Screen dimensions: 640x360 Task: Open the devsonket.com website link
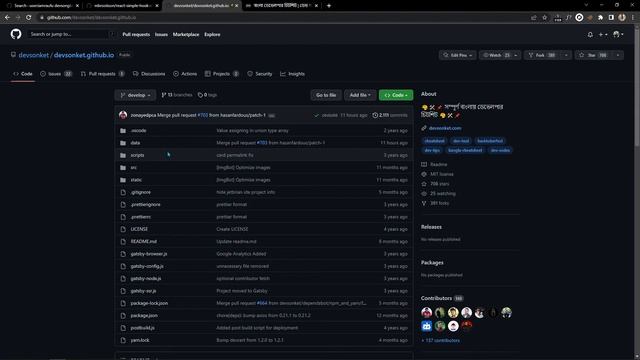(445, 128)
